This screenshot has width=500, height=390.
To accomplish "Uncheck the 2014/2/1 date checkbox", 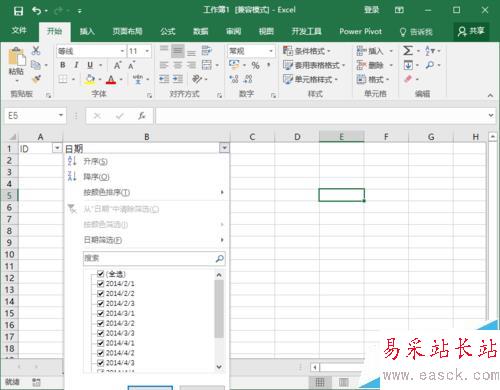I will pos(100,284).
